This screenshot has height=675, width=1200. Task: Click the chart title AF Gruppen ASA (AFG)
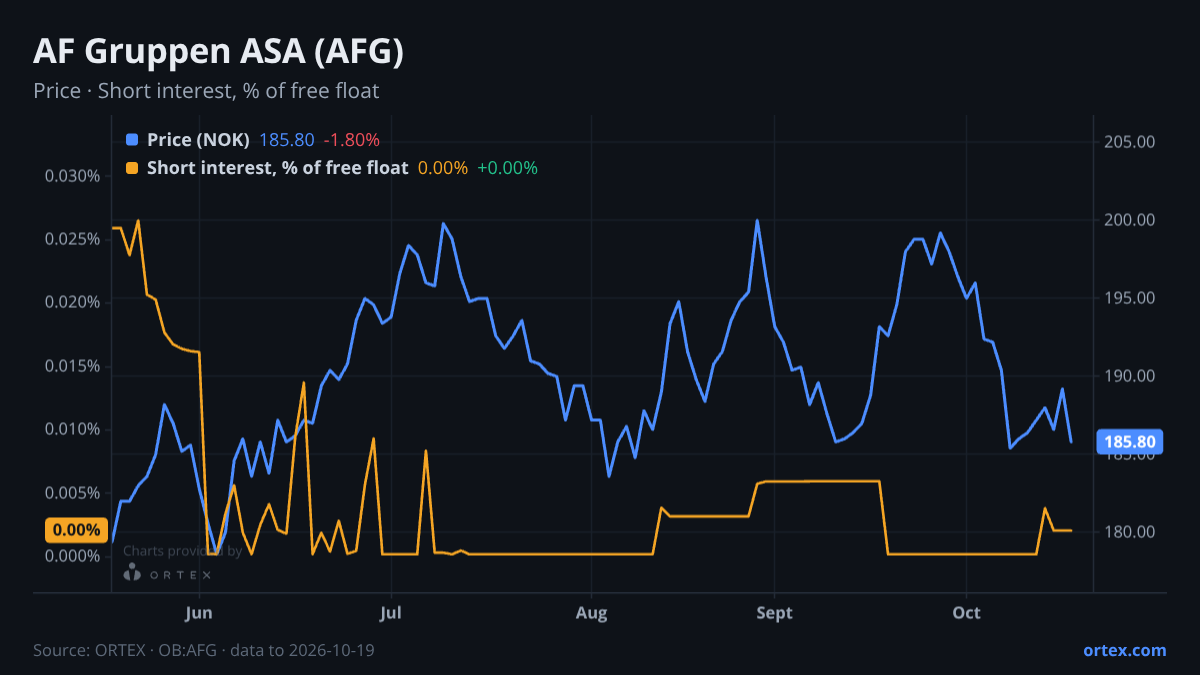click(218, 52)
